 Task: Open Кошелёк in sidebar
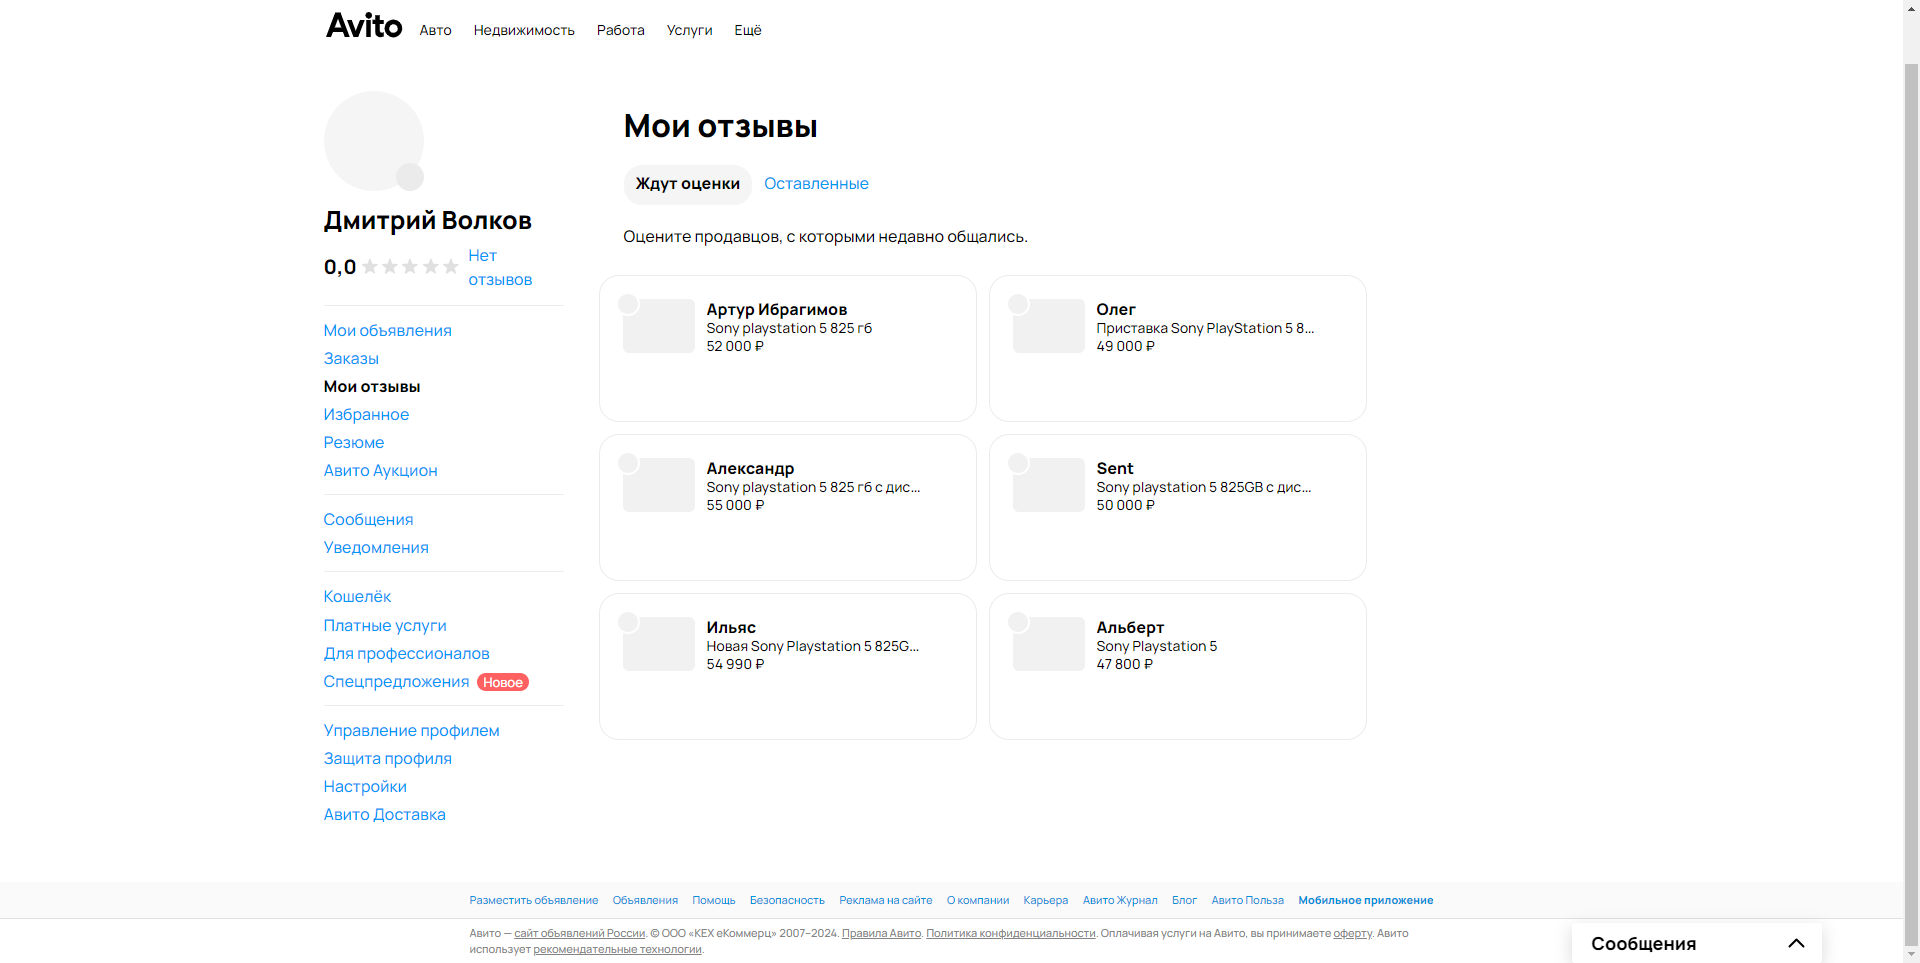(x=357, y=596)
